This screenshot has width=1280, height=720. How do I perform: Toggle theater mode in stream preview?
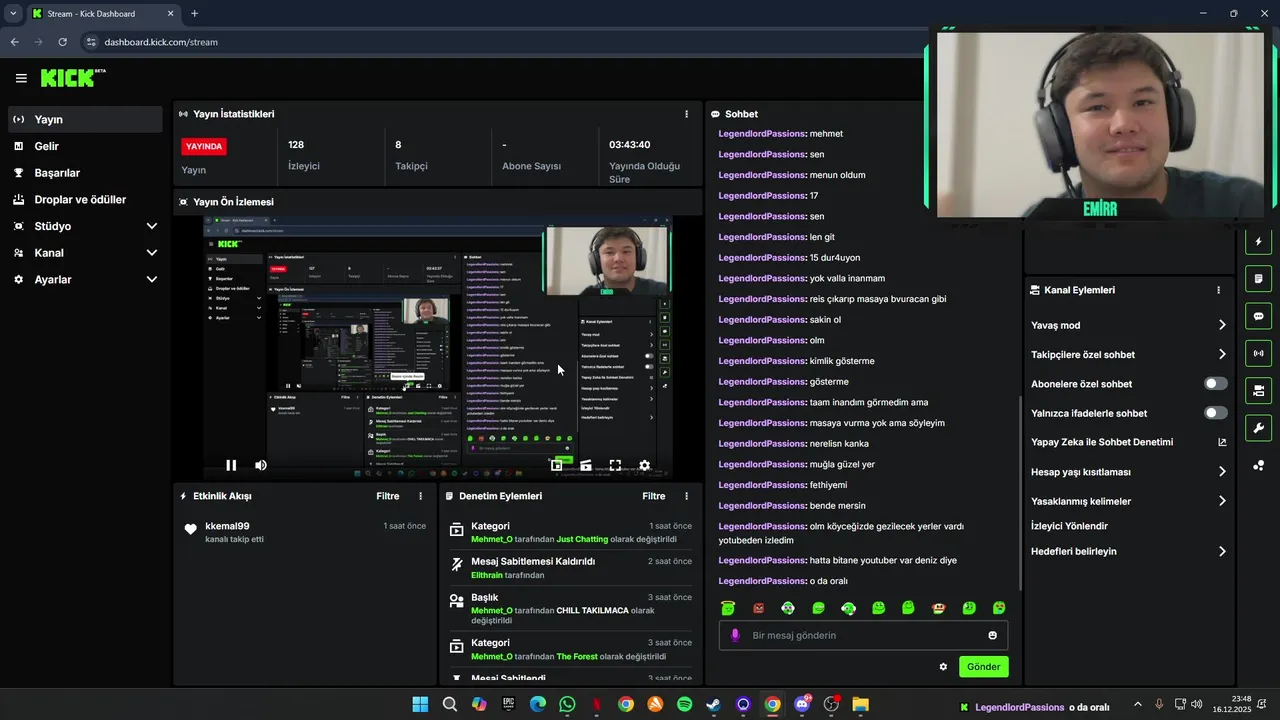coord(586,465)
